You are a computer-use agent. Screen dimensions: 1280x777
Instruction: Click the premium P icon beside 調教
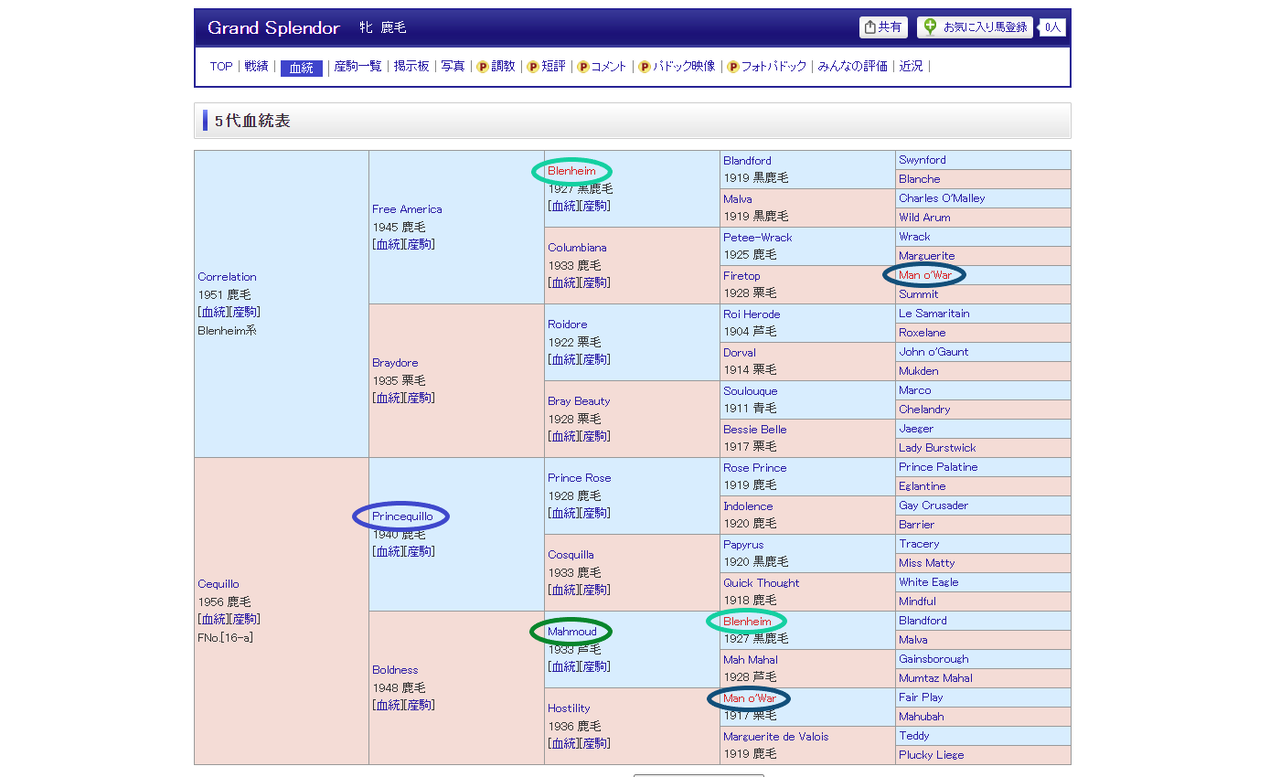[x=482, y=67]
